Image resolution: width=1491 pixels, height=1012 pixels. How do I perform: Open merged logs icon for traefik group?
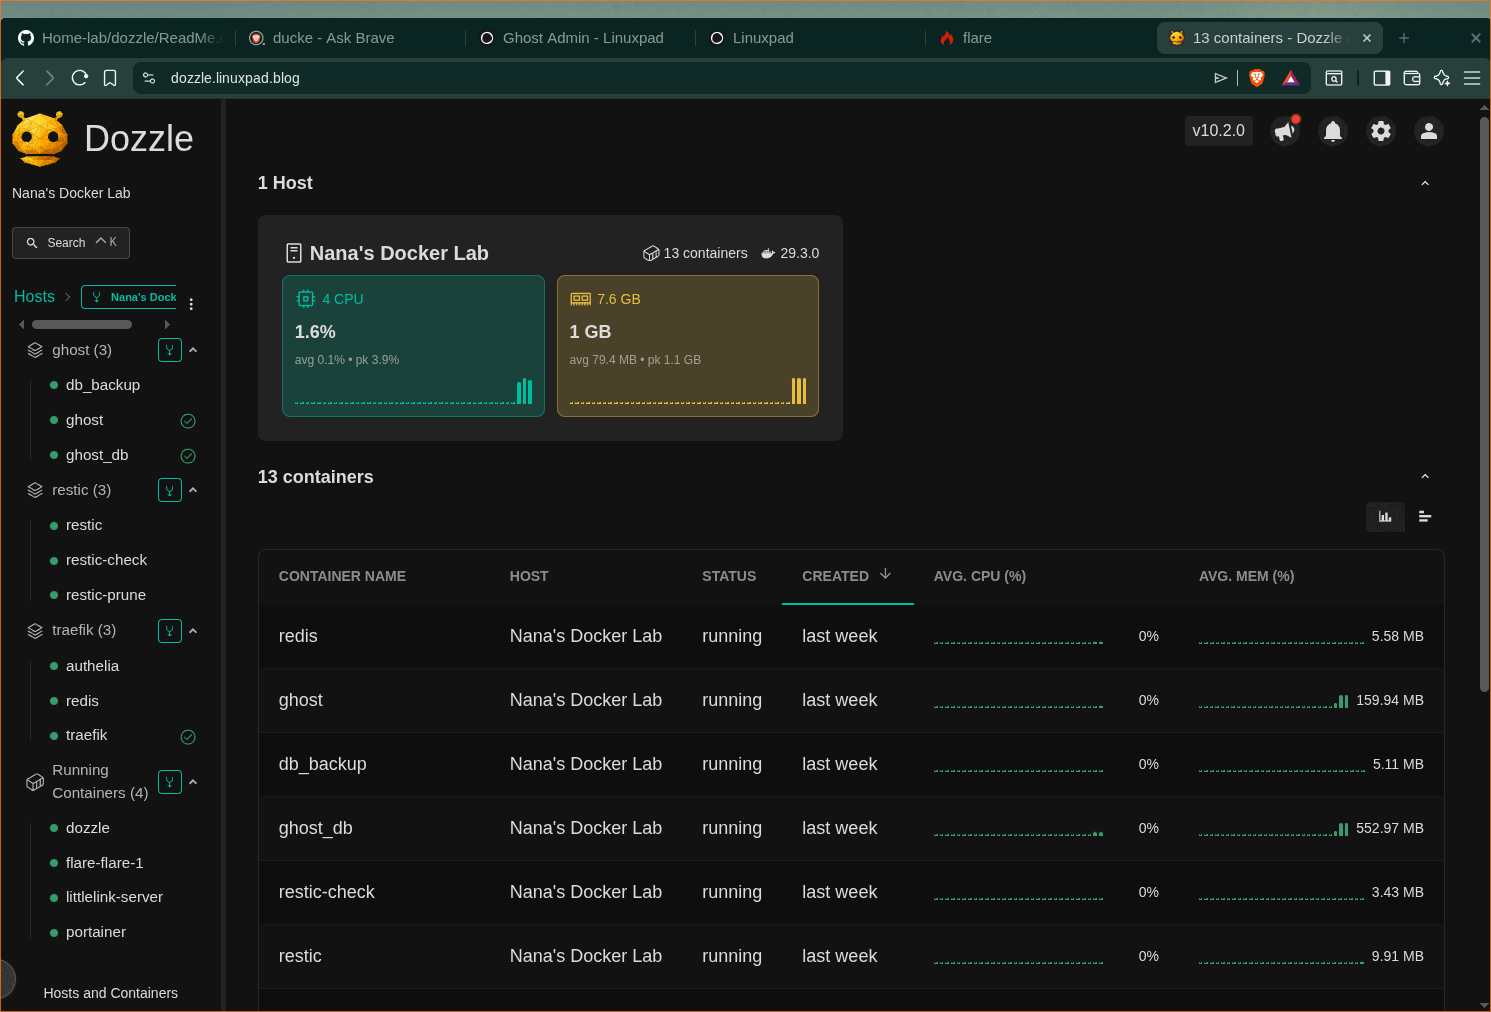coord(170,631)
